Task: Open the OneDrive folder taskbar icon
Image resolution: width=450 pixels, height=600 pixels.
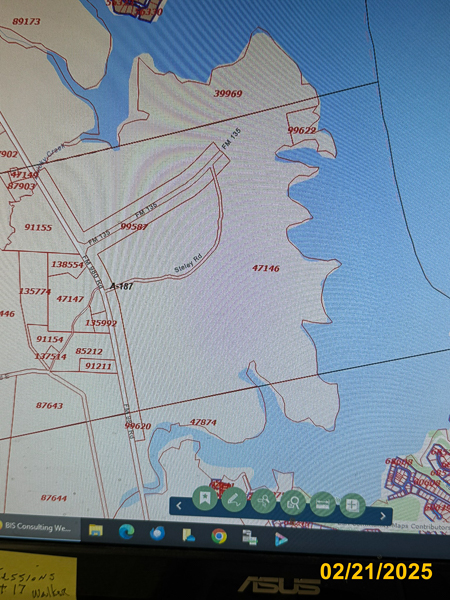Action: [x=188, y=535]
